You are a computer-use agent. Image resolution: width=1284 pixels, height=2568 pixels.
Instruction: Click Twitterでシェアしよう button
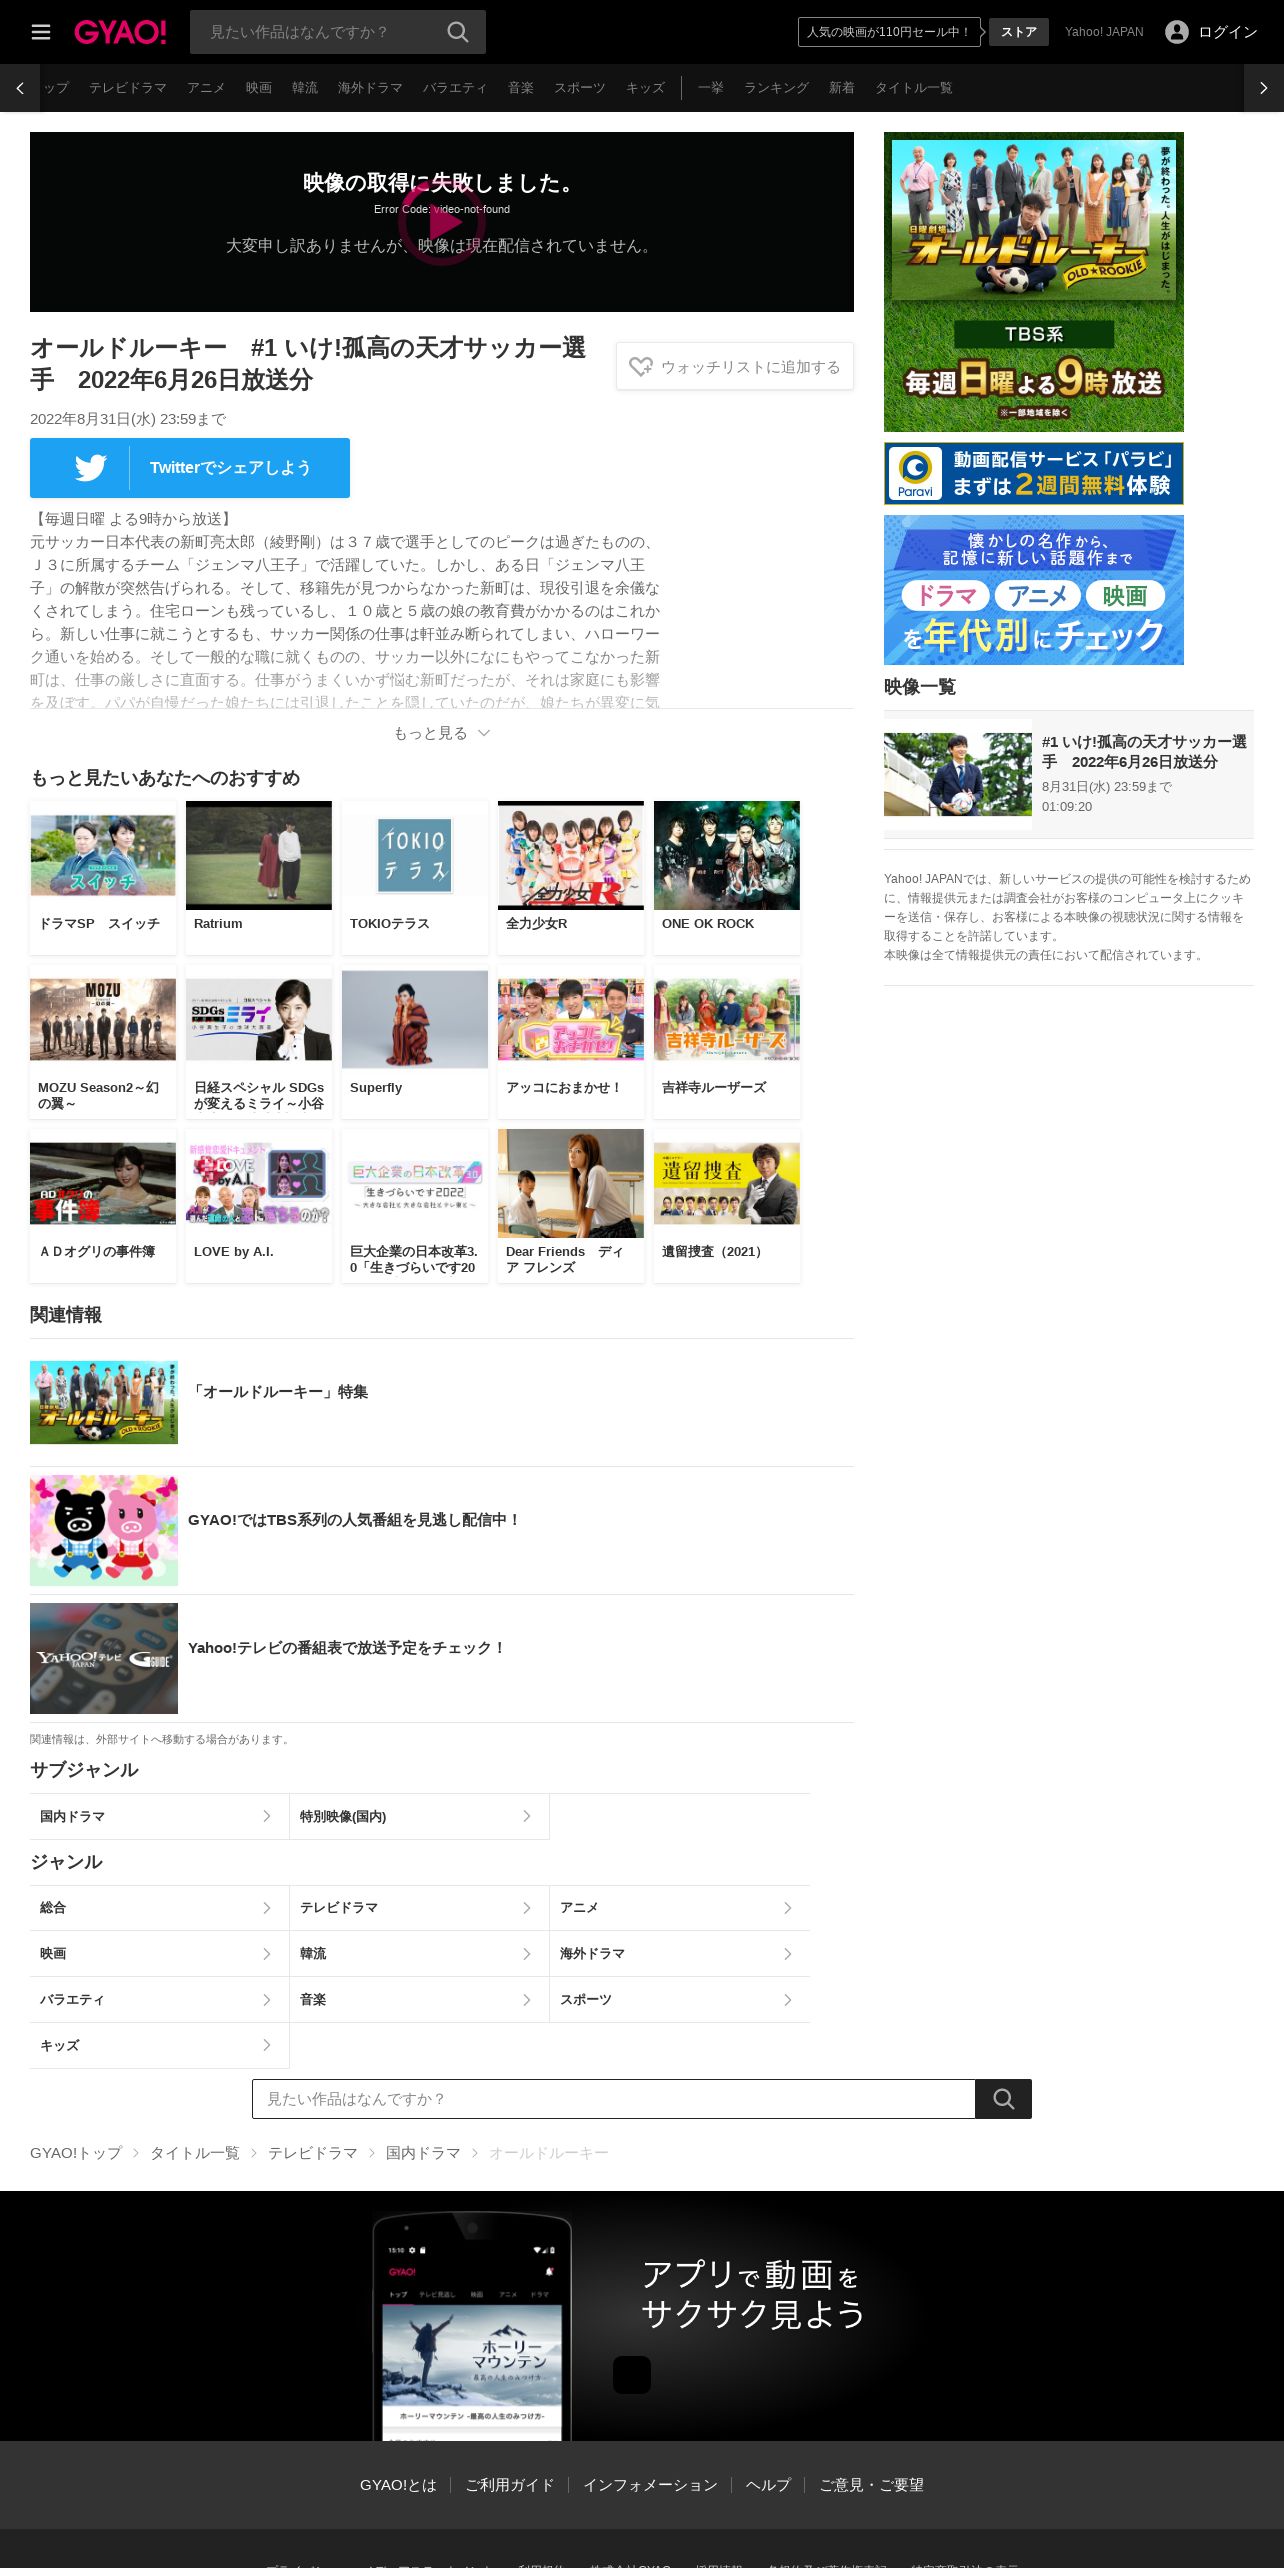pyautogui.click(x=190, y=468)
